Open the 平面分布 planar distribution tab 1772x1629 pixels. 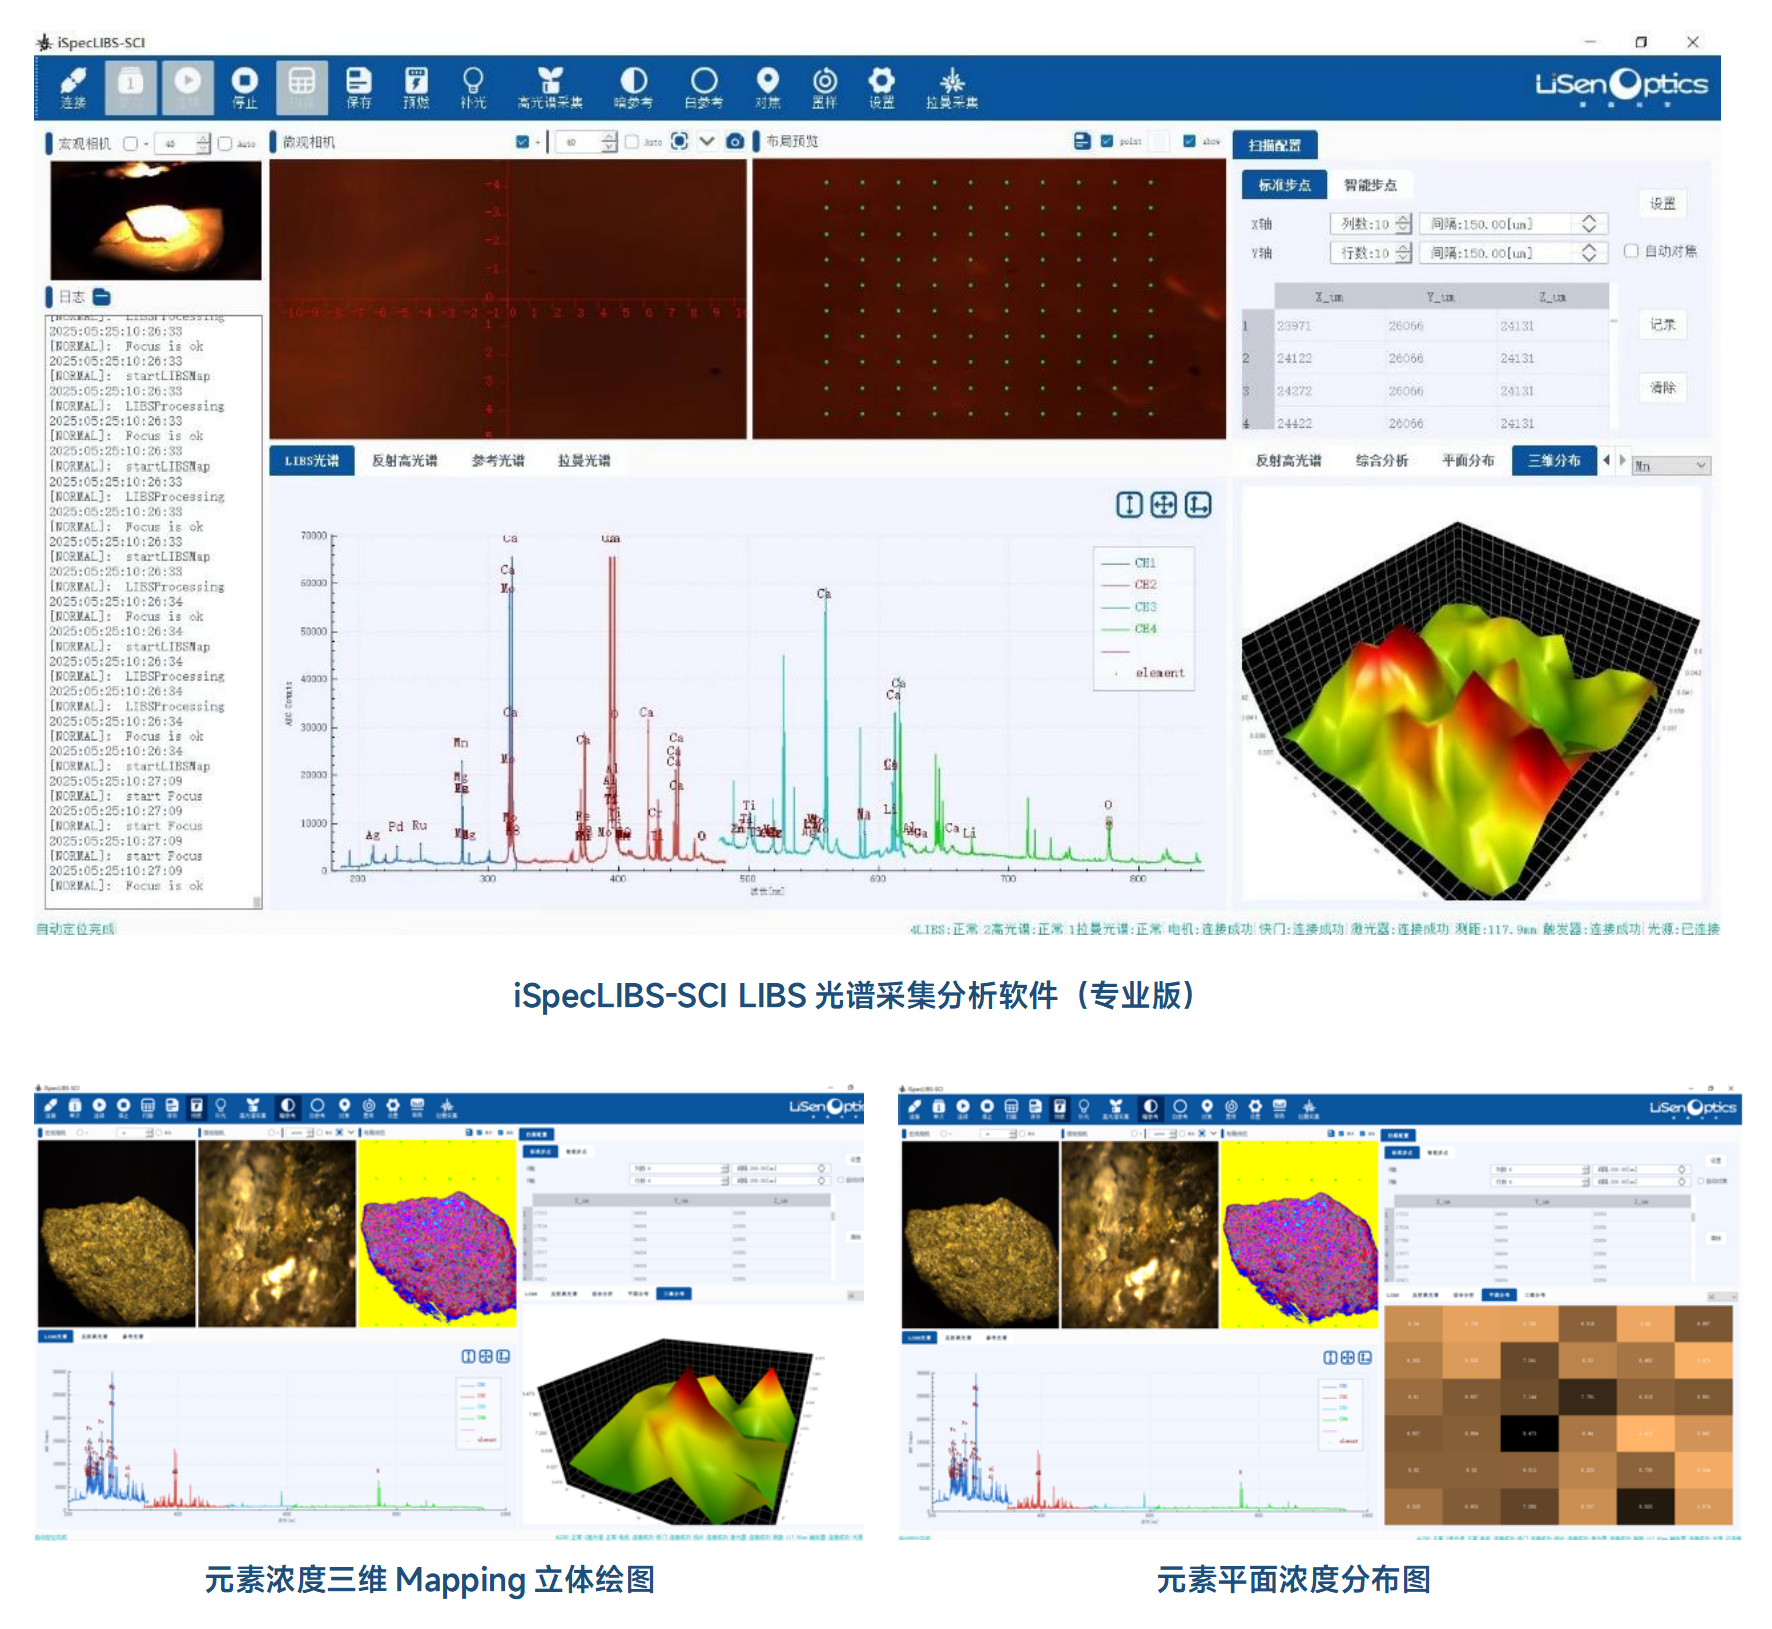(1468, 461)
